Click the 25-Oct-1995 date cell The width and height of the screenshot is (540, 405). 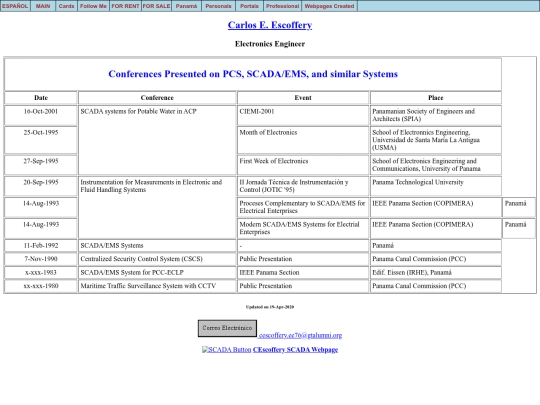pos(41,140)
